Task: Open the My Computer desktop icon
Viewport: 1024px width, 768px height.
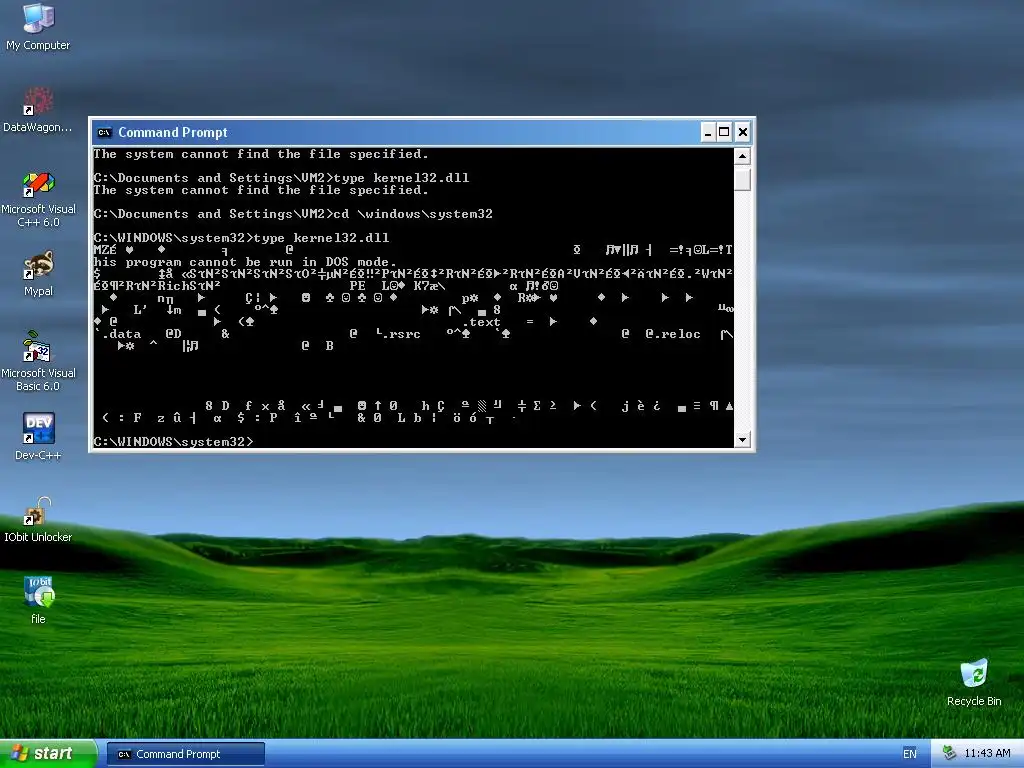Action: (x=38, y=27)
